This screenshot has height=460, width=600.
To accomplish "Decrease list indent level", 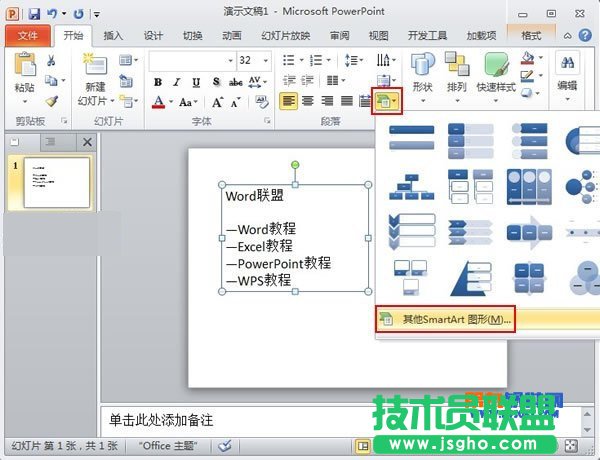I will click(289, 80).
